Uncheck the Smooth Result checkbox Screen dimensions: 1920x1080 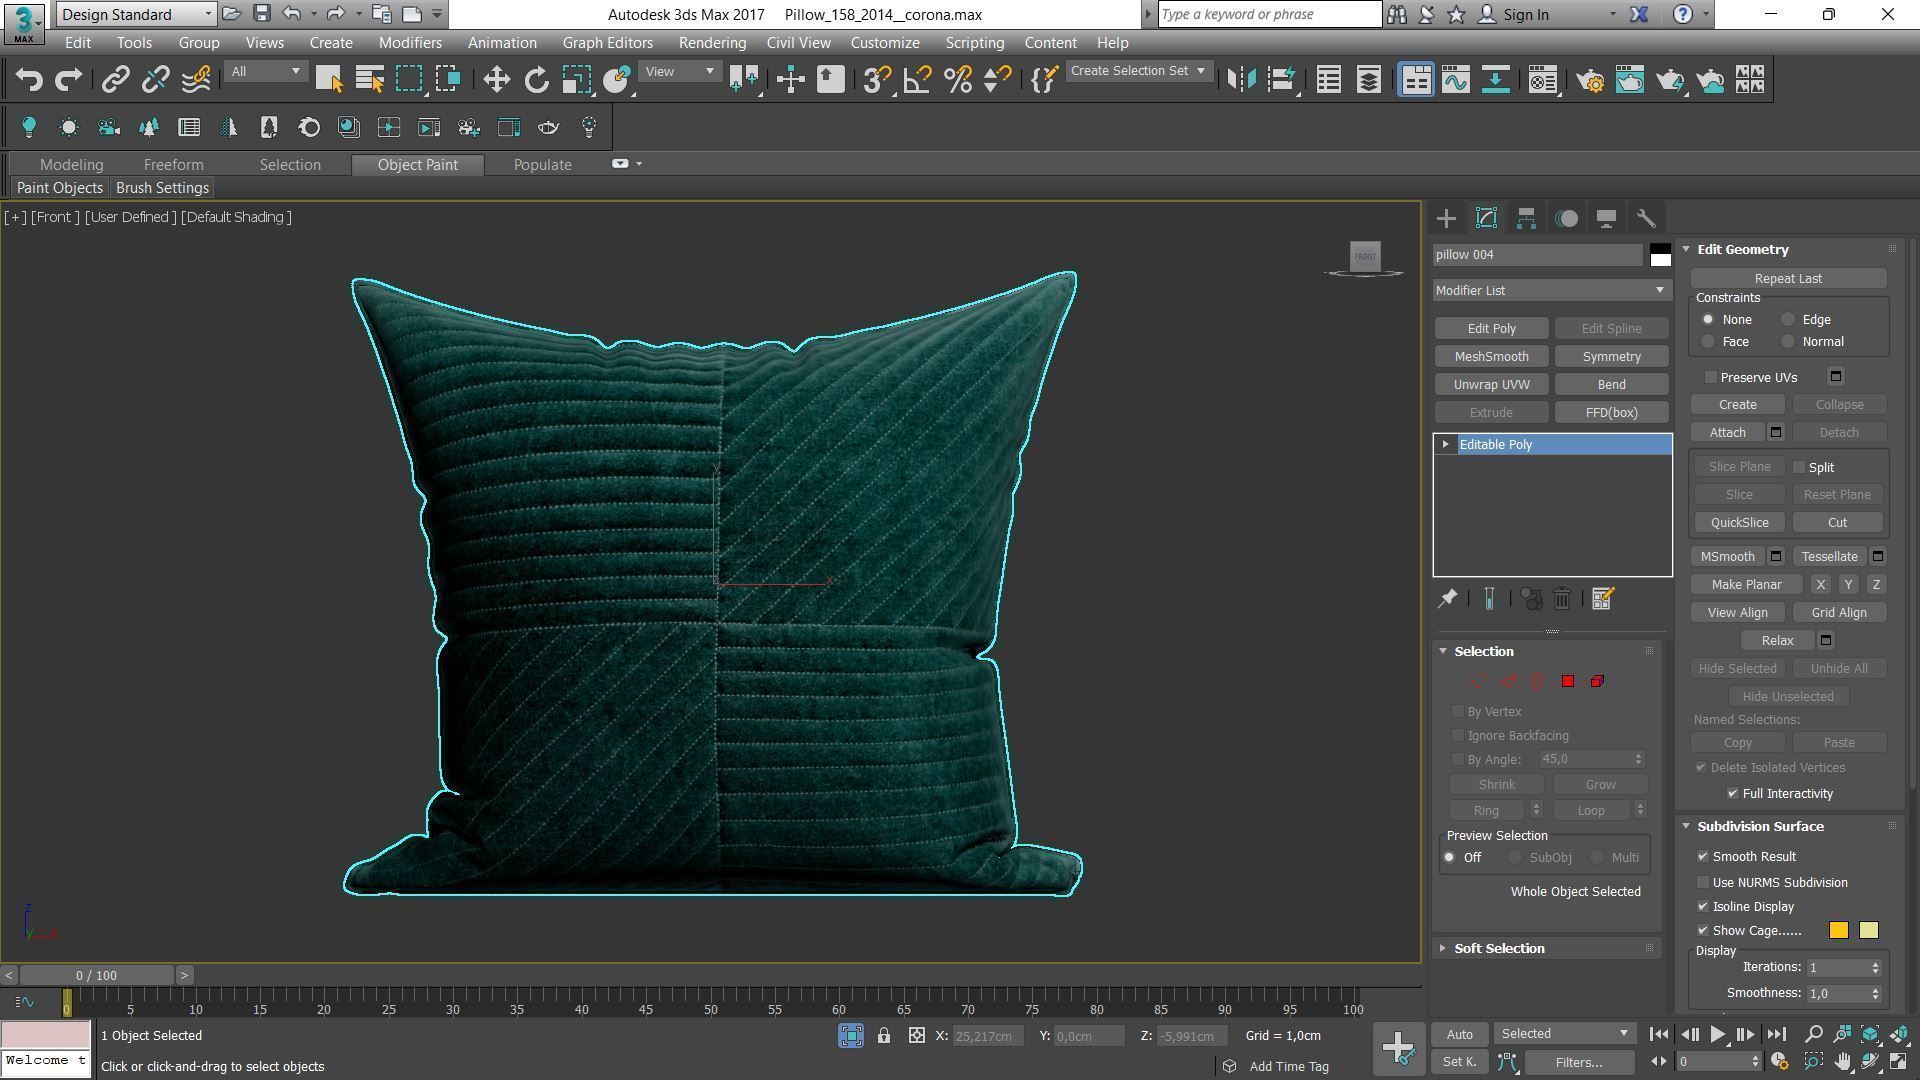point(1703,857)
